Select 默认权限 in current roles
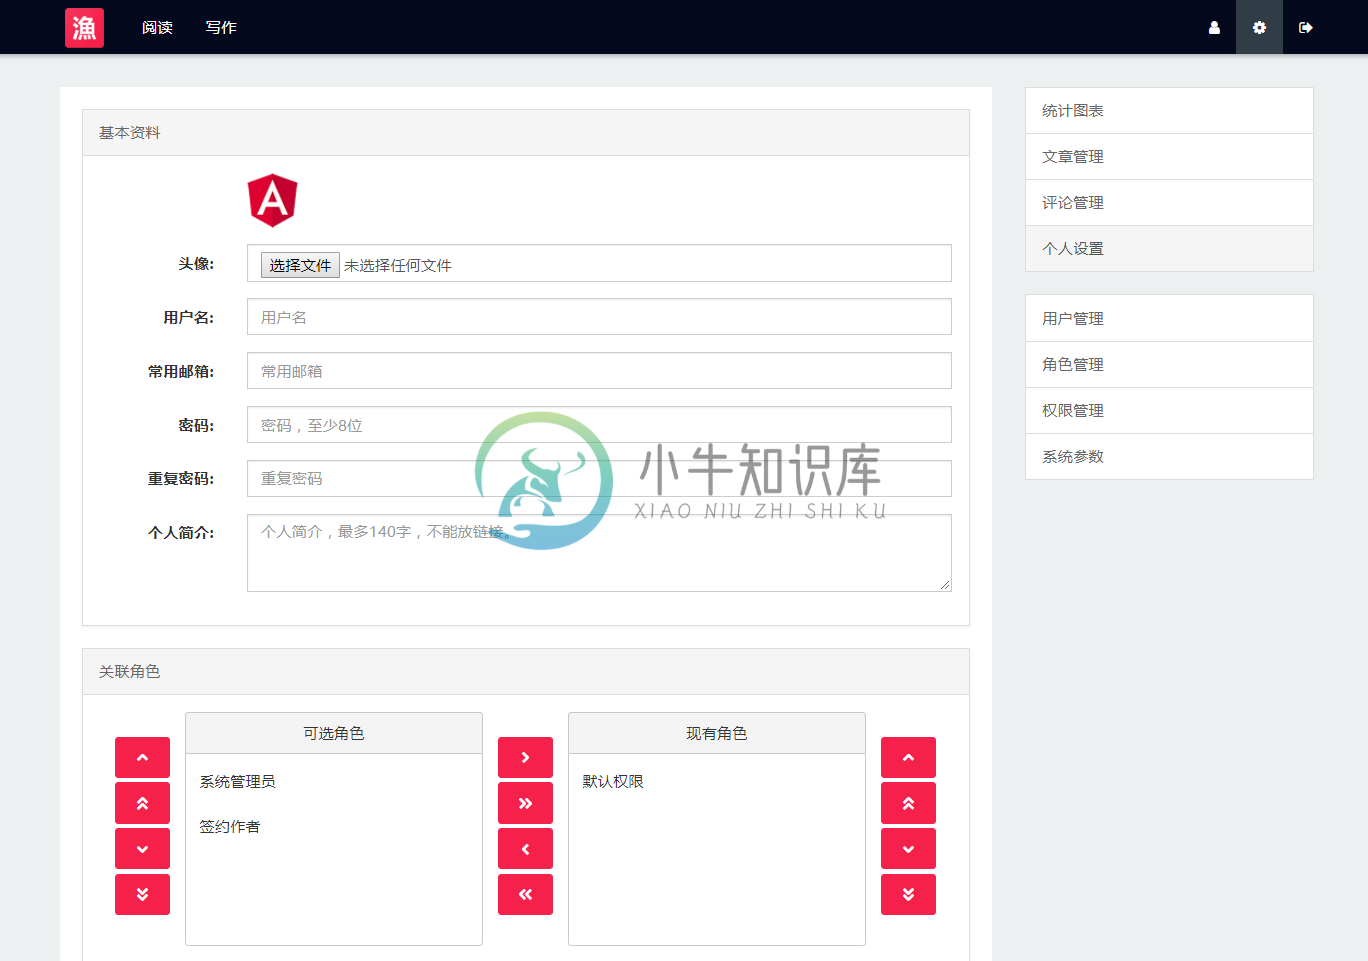1368x961 pixels. tap(613, 782)
